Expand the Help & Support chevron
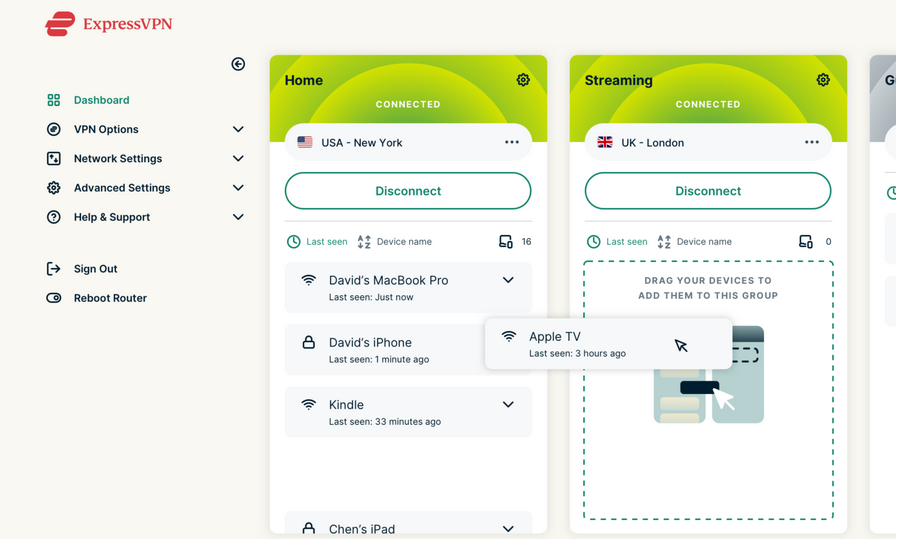The width and height of the screenshot is (897, 539). pos(238,217)
